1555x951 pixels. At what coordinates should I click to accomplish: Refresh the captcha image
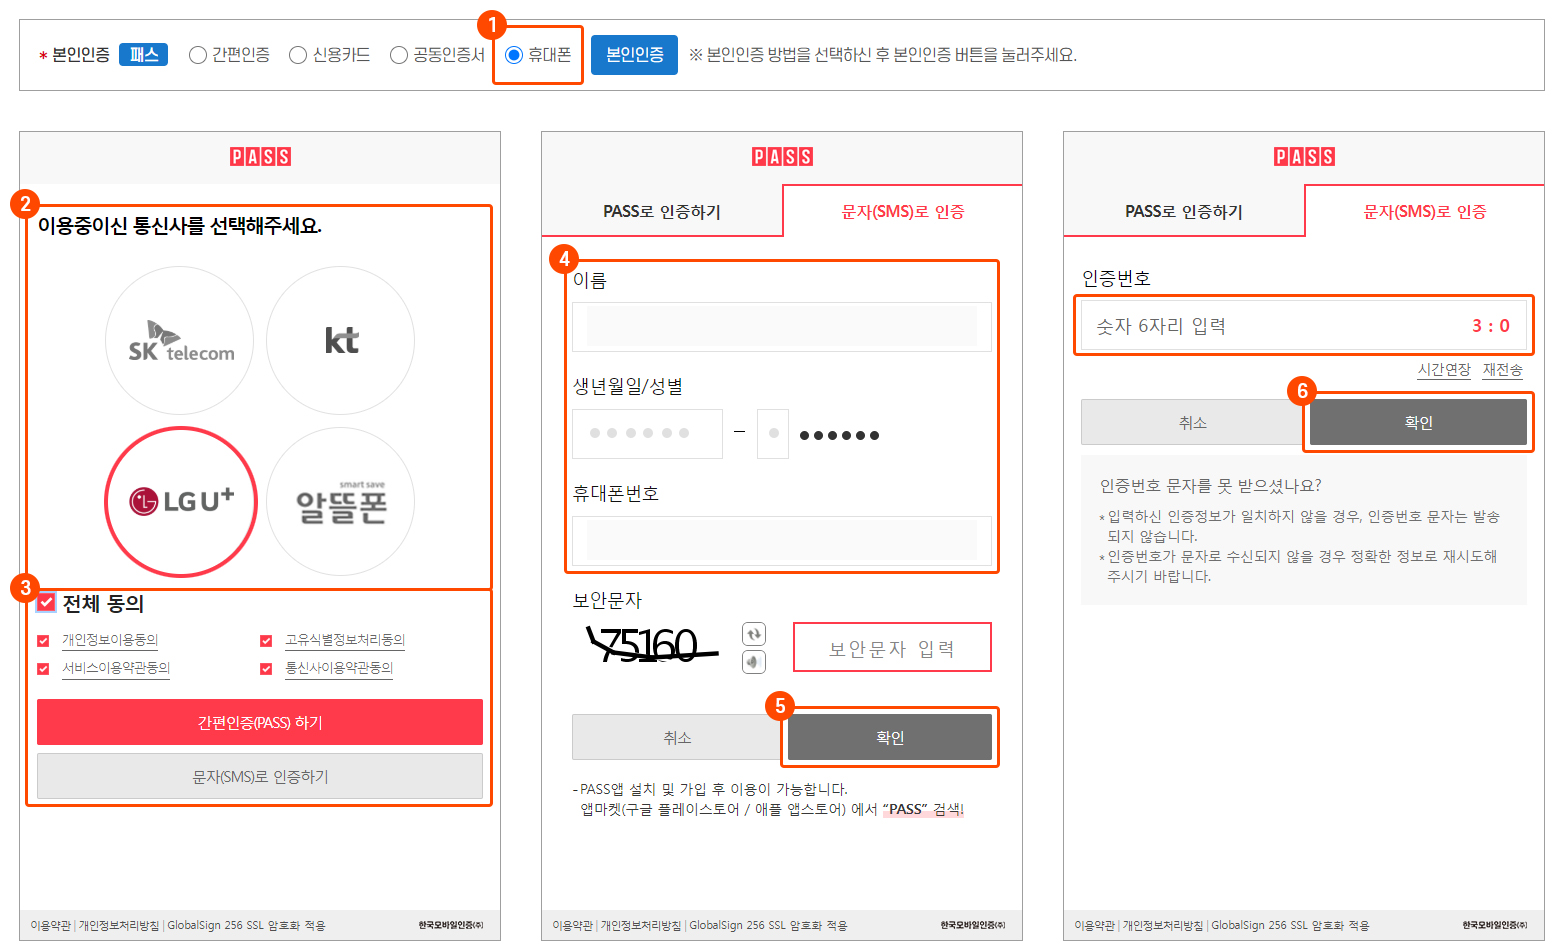pos(754,634)
